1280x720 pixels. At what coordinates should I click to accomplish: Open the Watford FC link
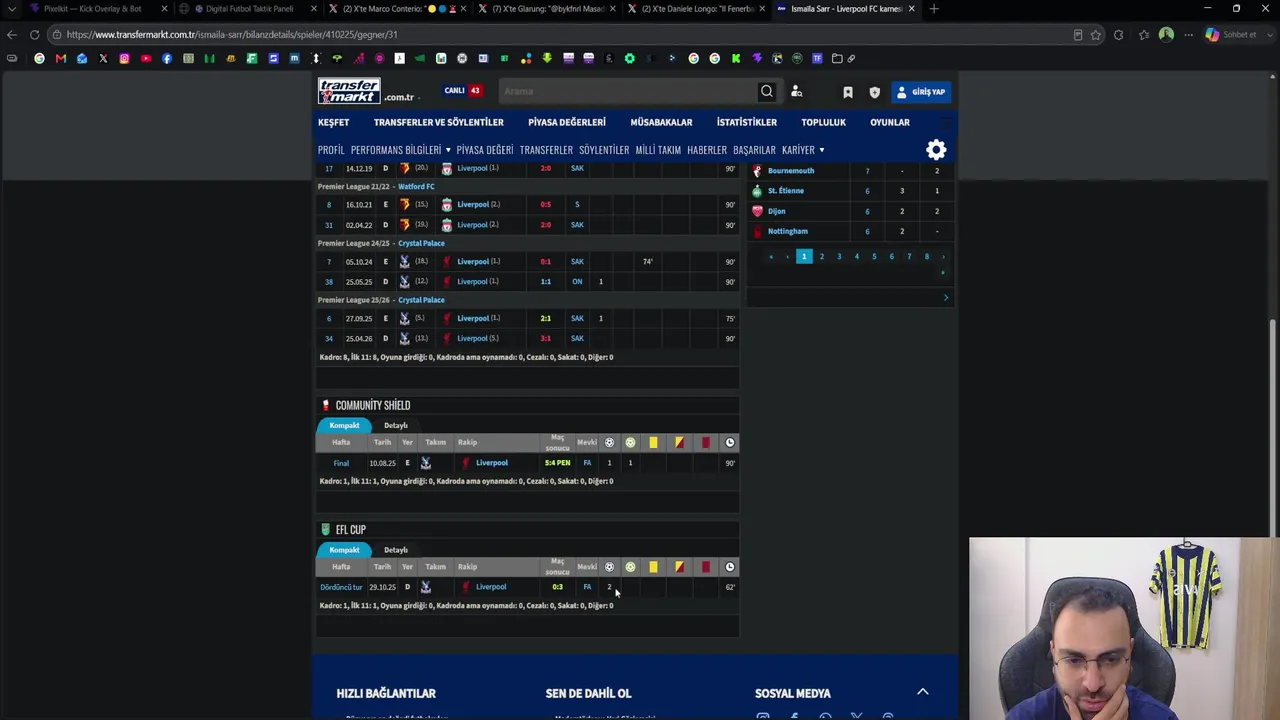pyautogui.click(x=416, y=187)
